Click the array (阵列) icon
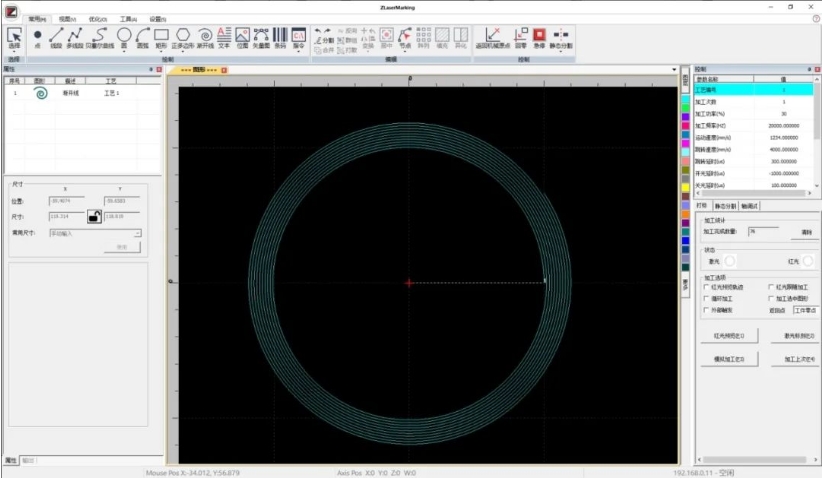 (424, 38)
